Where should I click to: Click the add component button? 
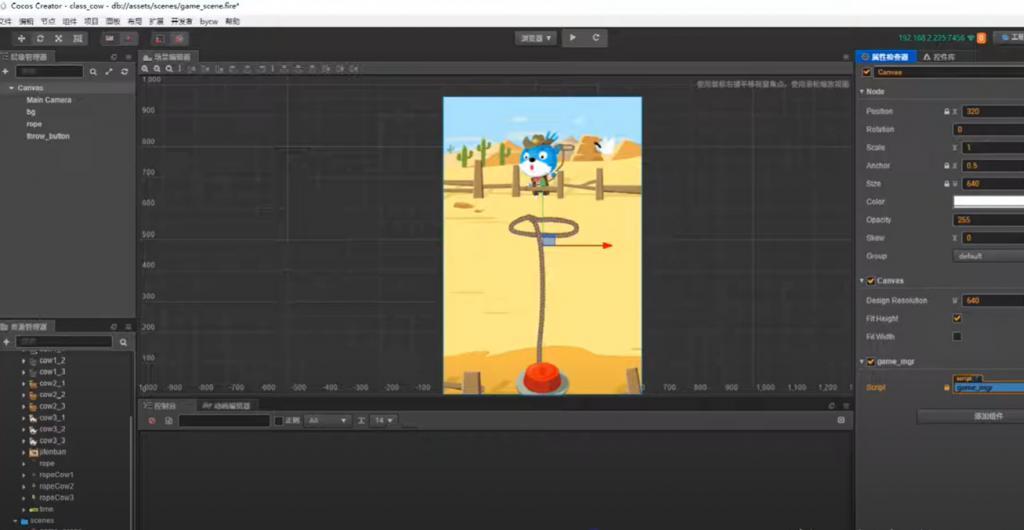coord(970,416)
